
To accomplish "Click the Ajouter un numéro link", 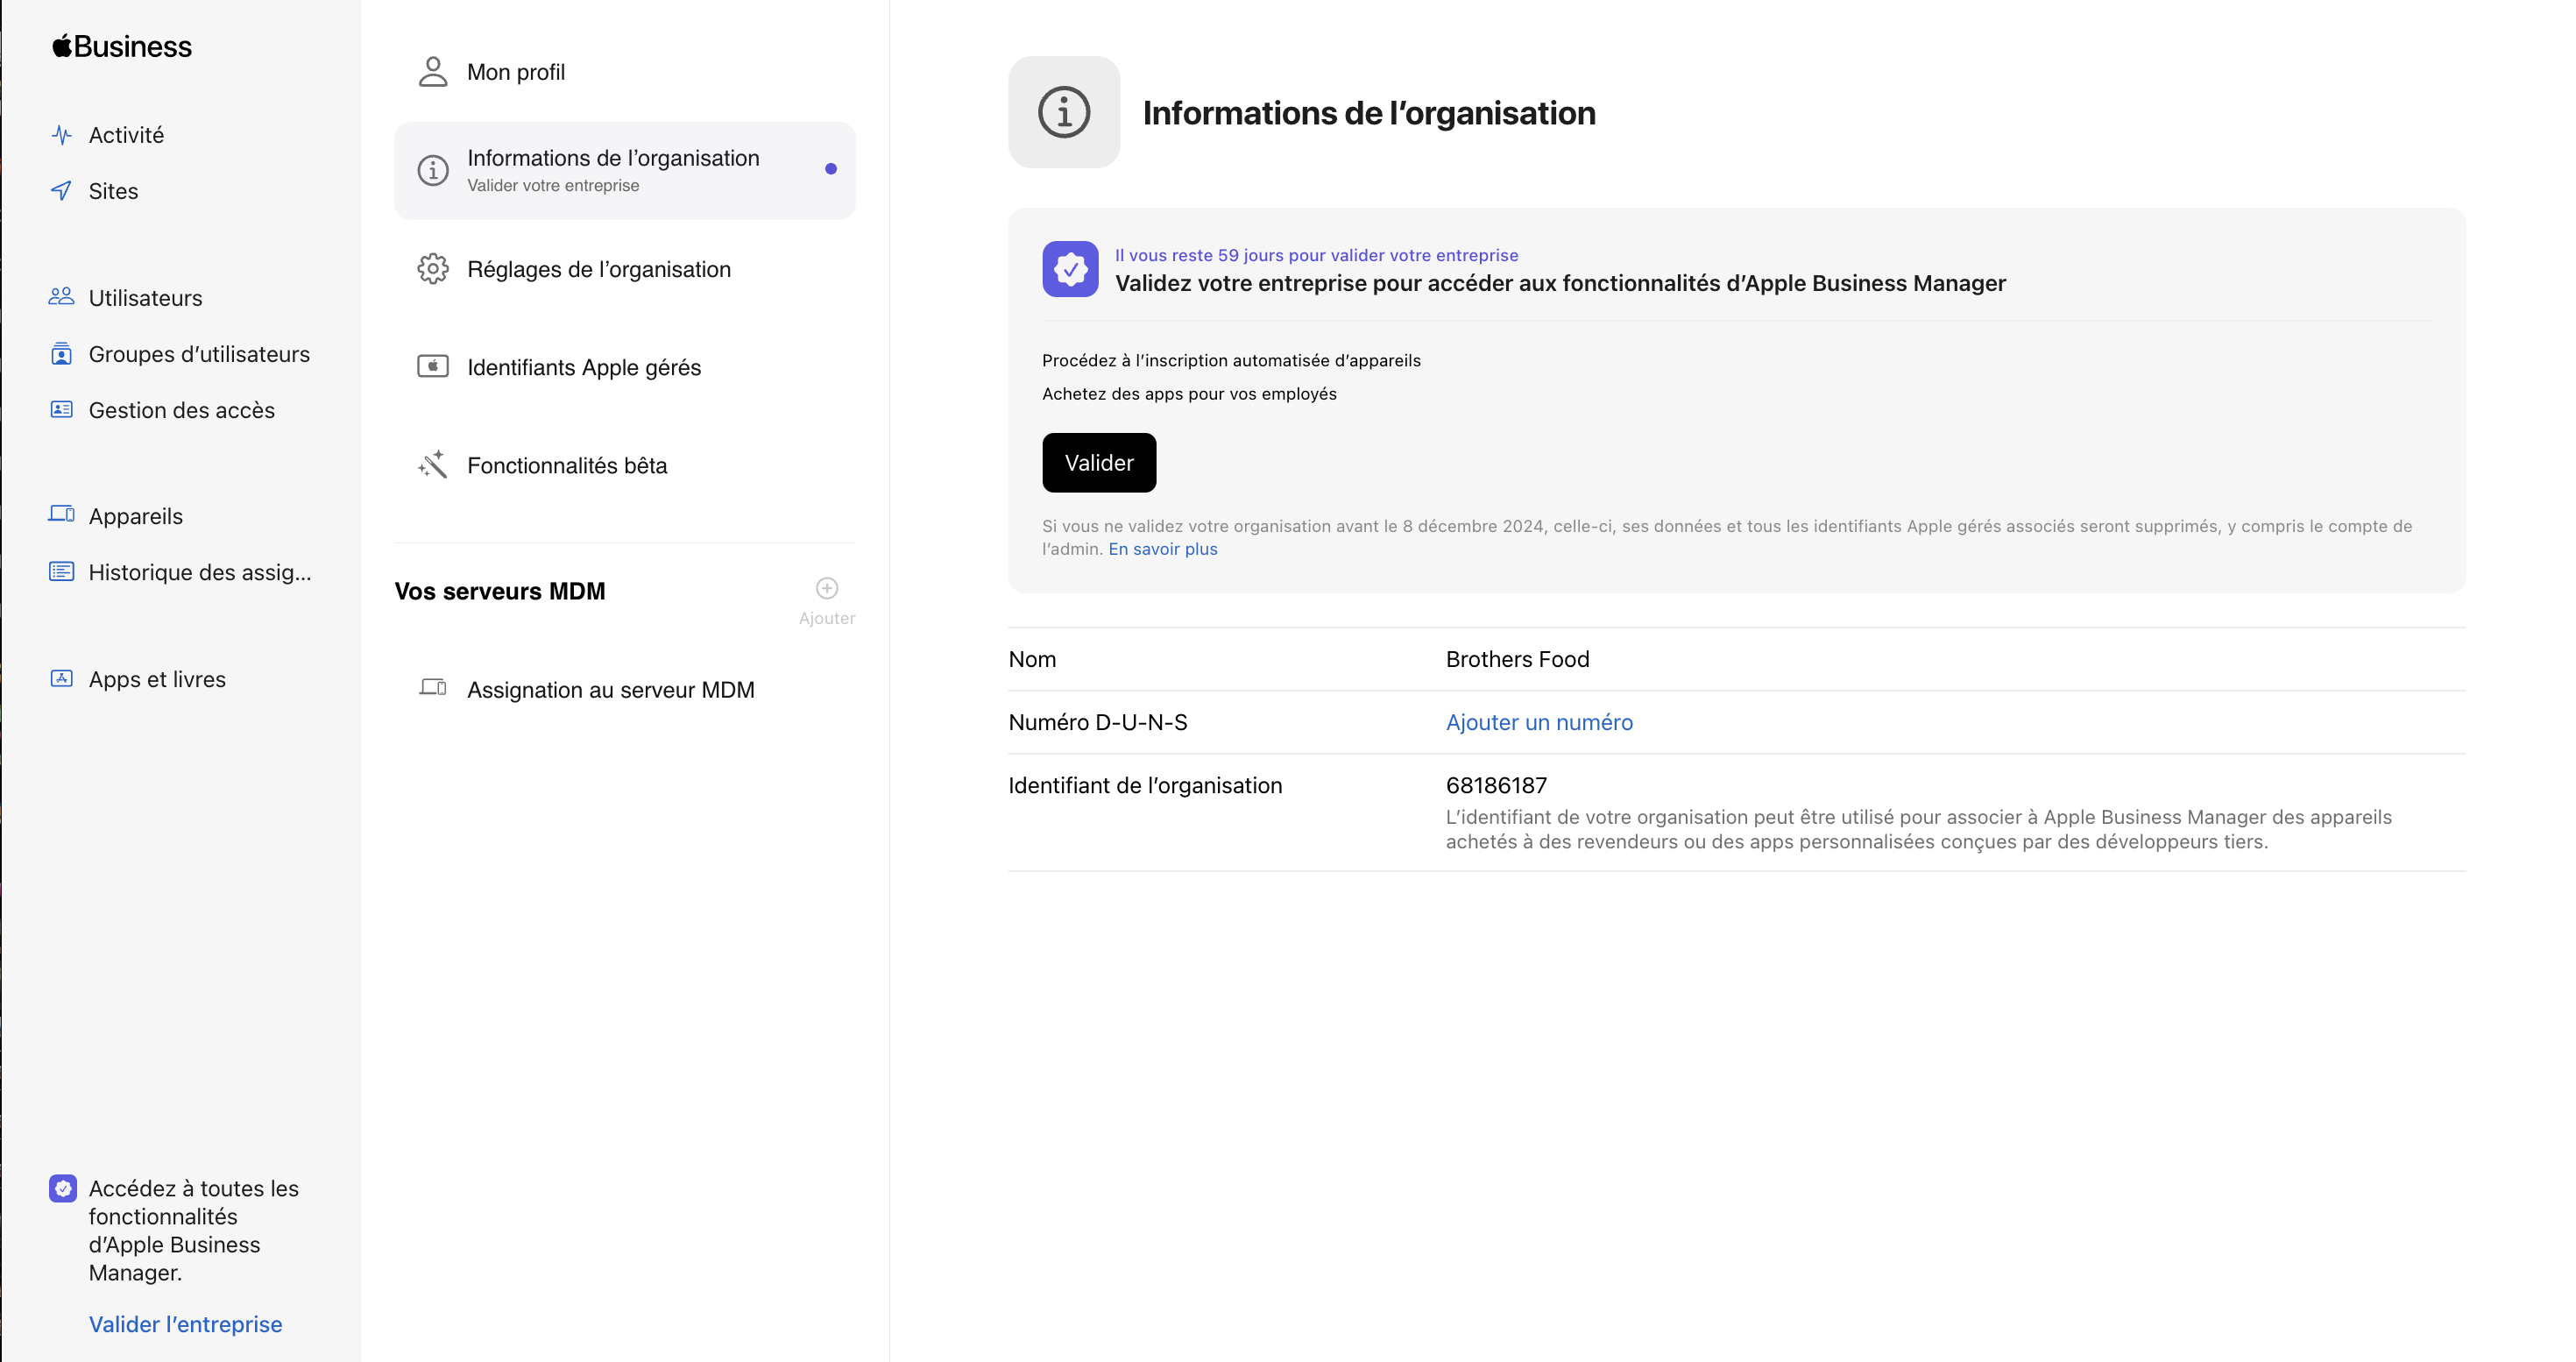I will click(1539, 722).
